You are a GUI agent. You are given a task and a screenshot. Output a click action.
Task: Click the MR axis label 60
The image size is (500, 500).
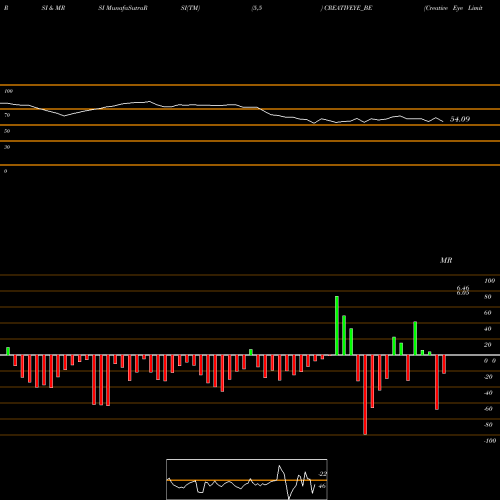[488, 313]
